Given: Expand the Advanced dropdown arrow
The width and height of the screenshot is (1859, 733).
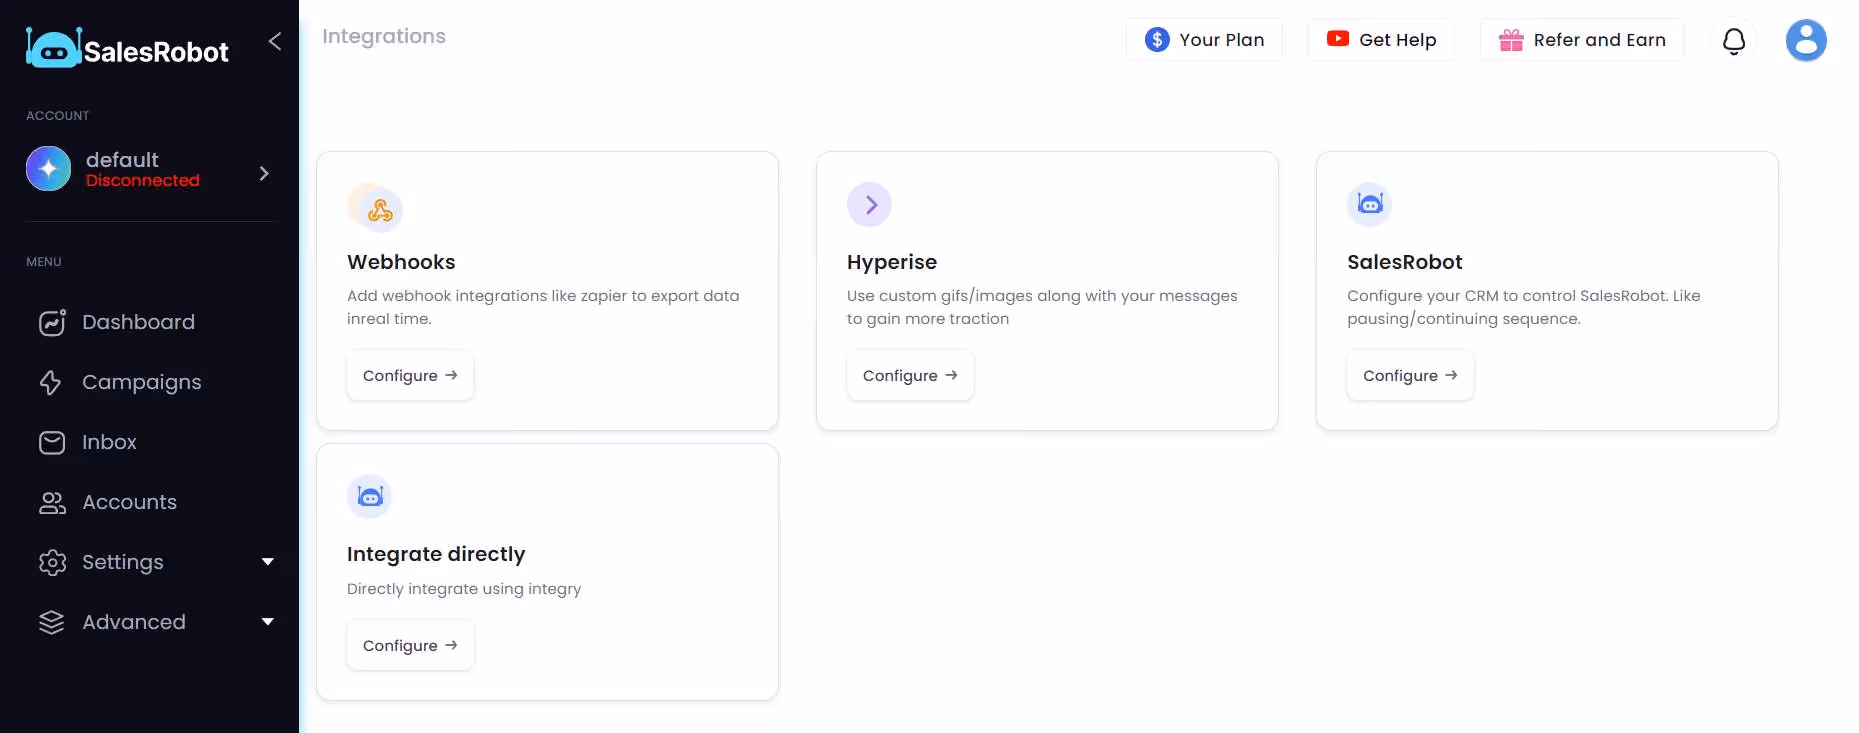Looking at the screenshot, I should click(x=267, y=622).
